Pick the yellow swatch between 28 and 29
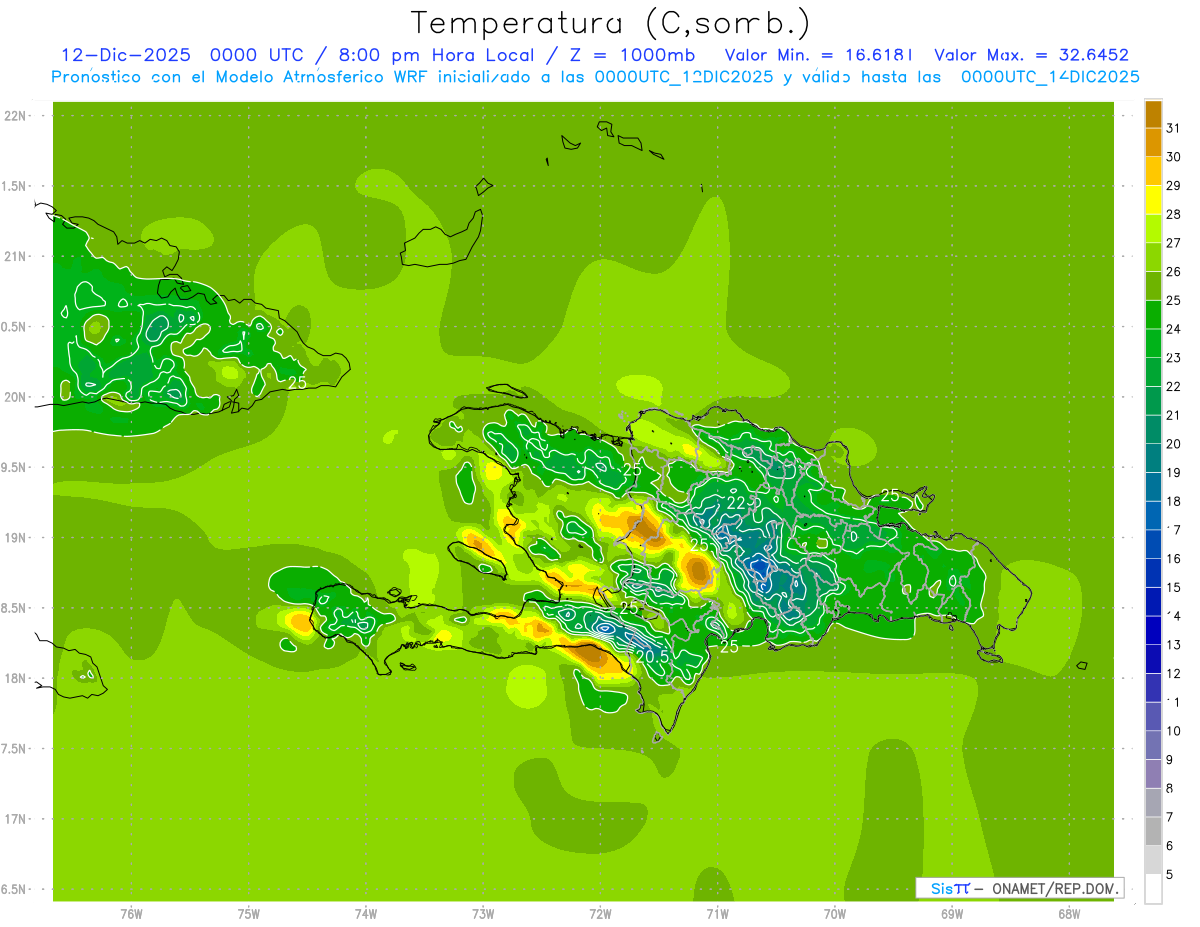The height and width of the screenshot is (927, 1200). point(1153,200)
